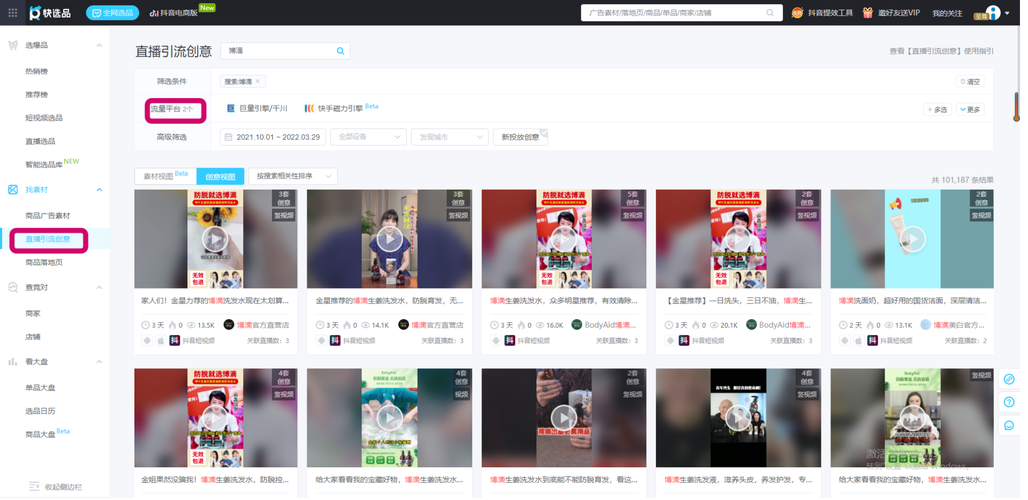Click the 查竞对 icon in sidebar
The image size is (1028, 500).
12,288
